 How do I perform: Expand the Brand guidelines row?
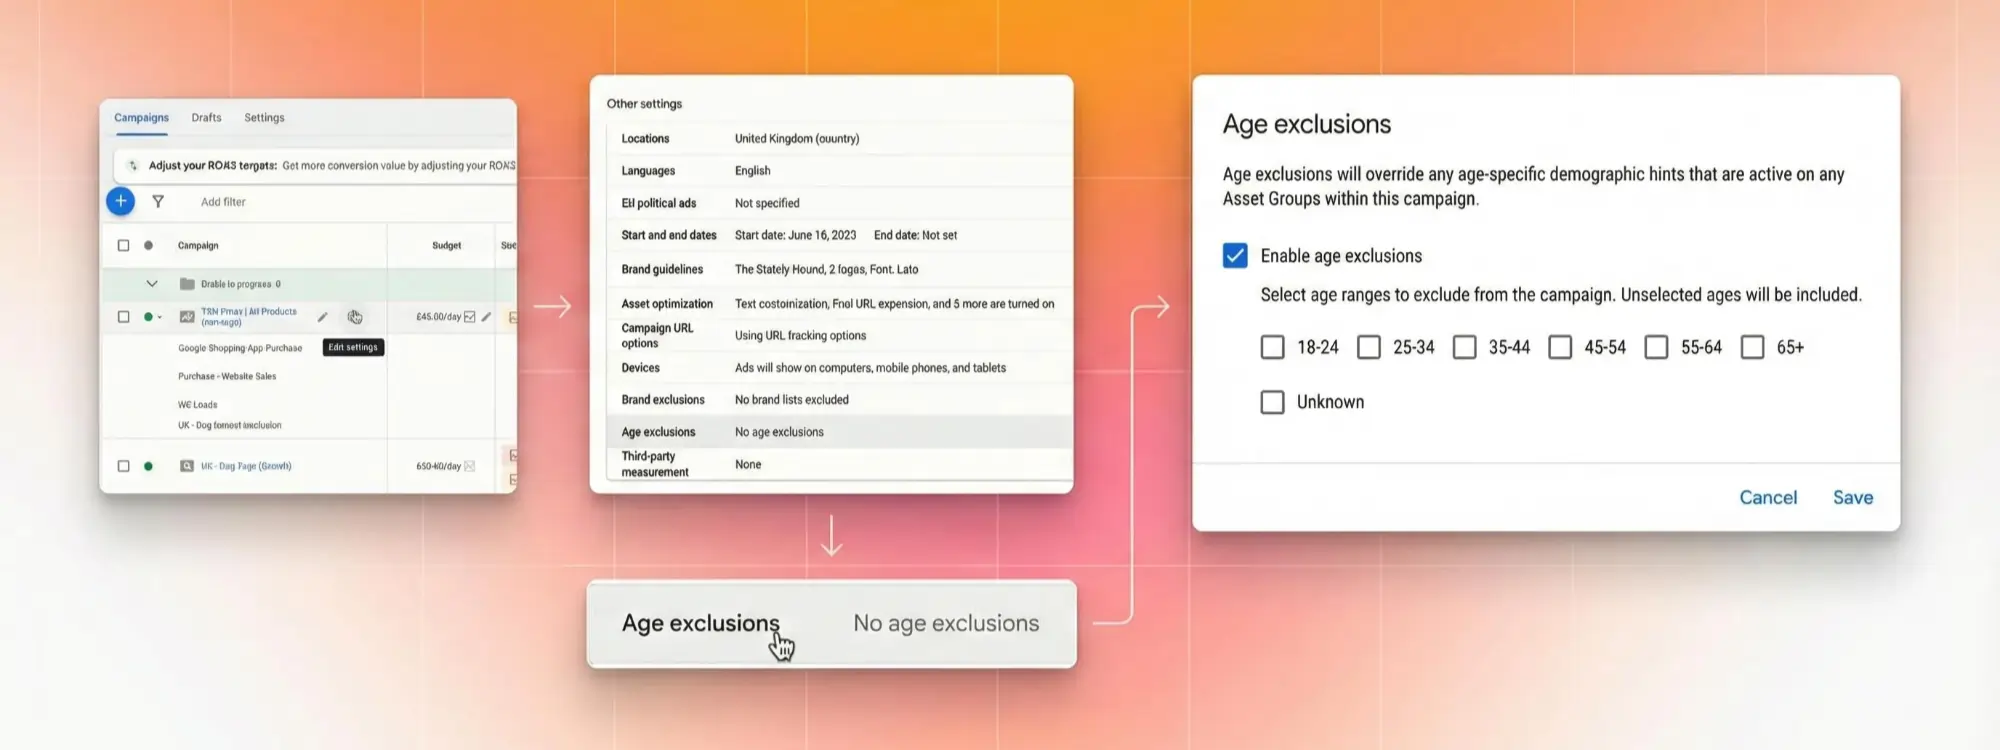(x=838, y=269)
